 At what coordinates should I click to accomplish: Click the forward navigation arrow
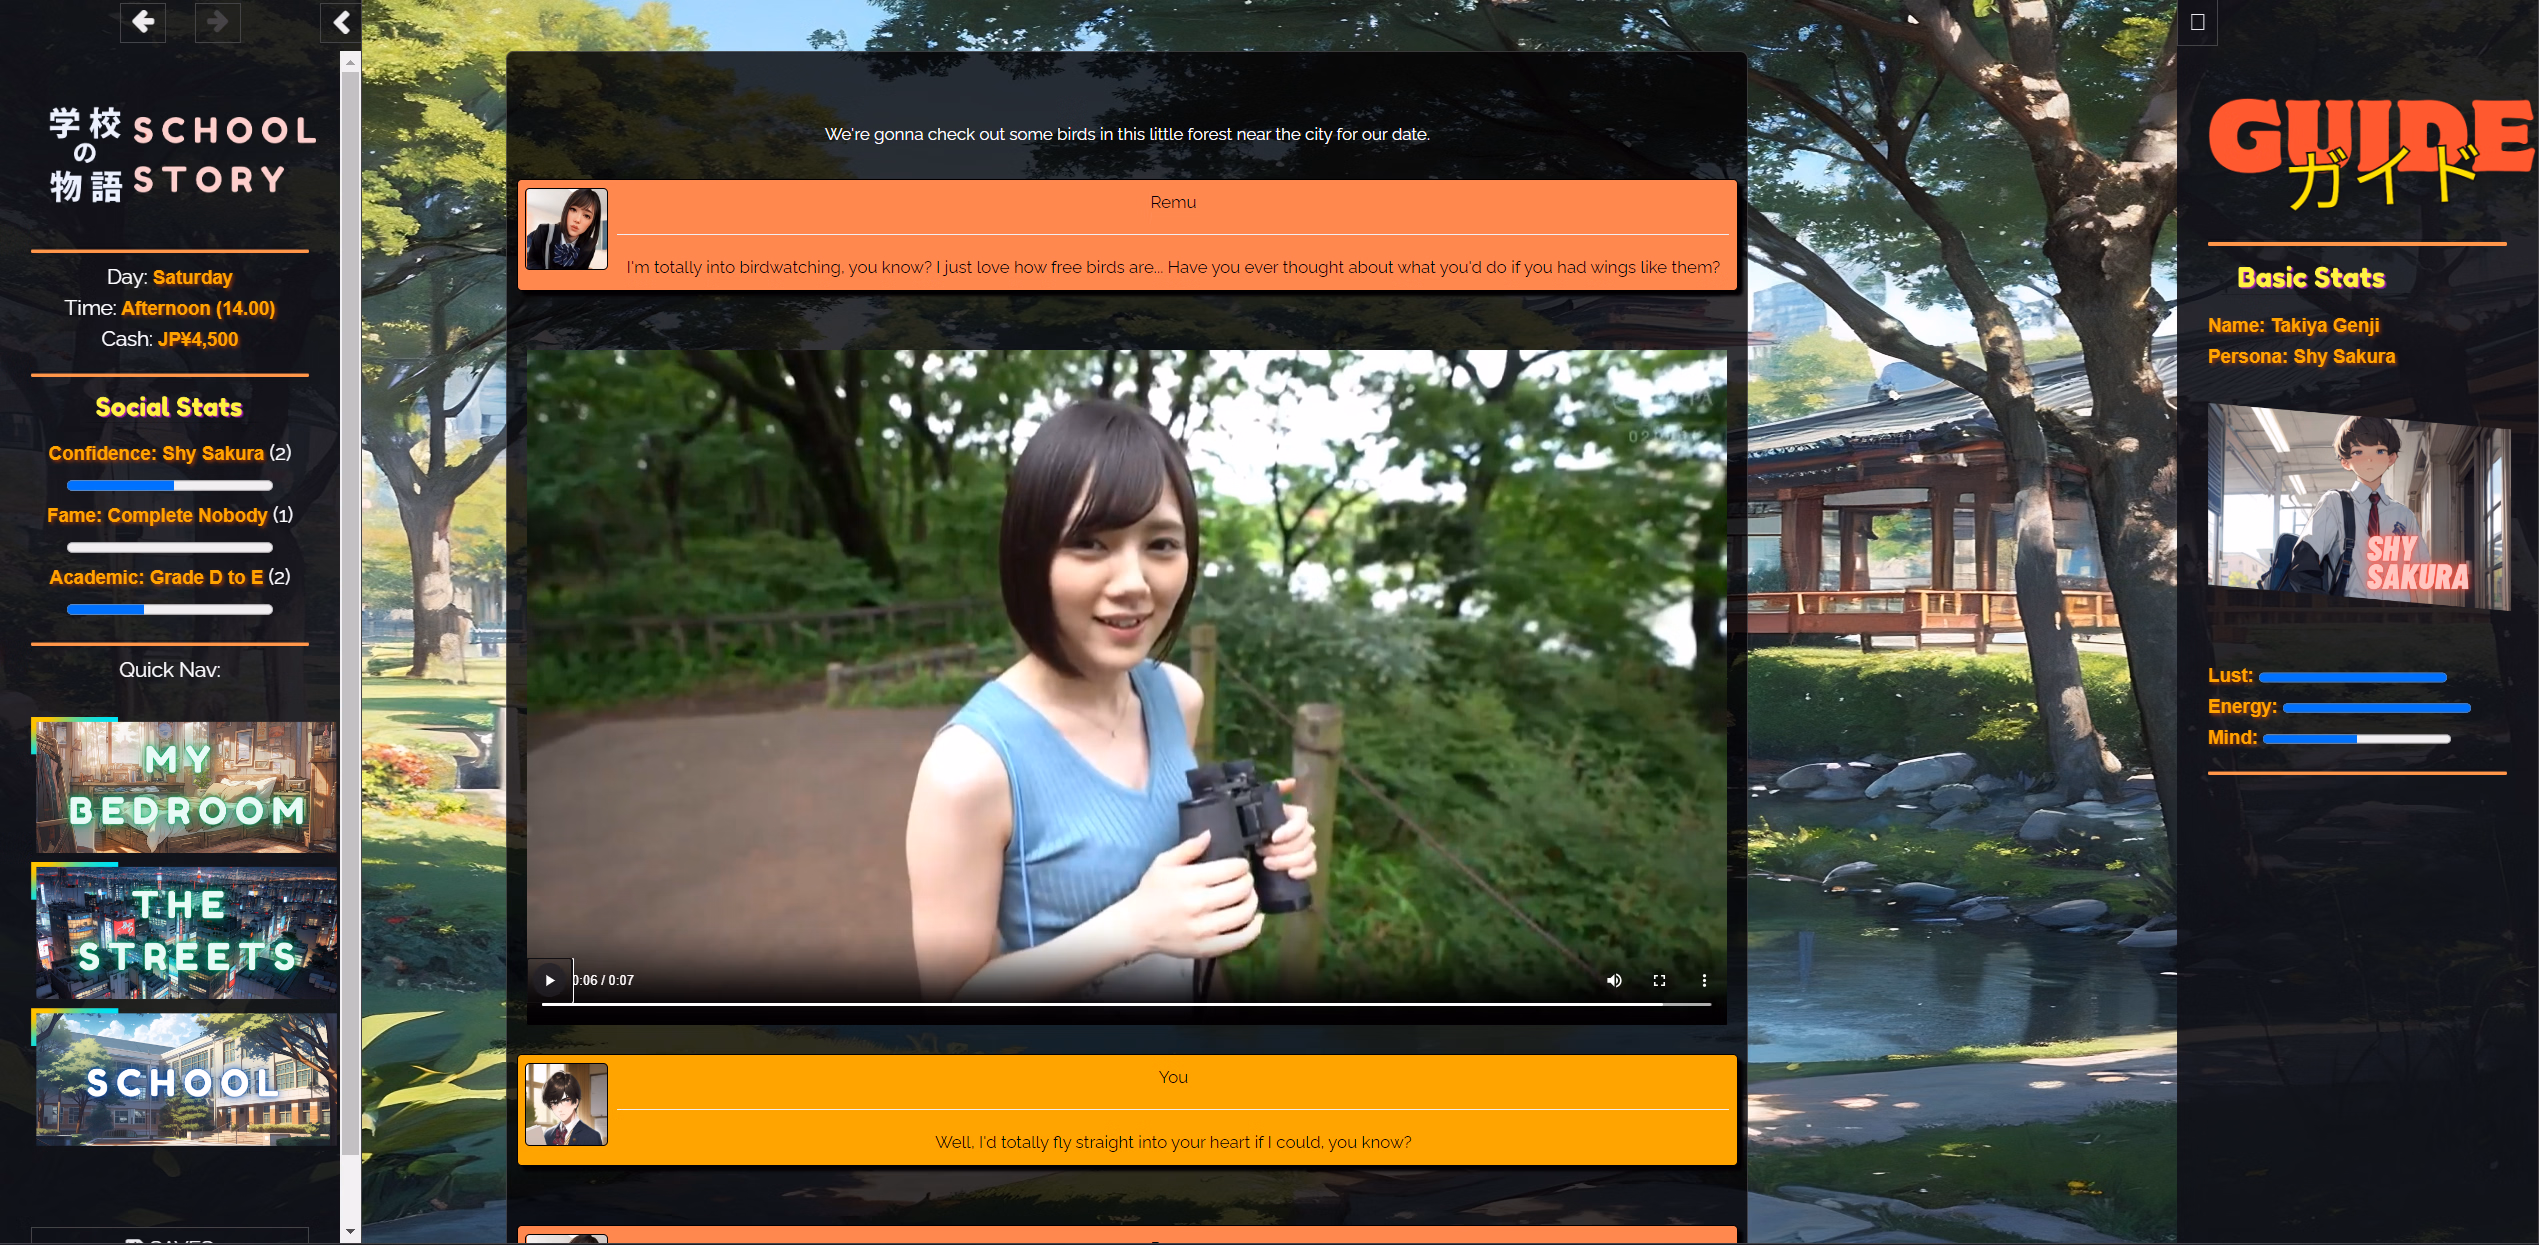point(217,22)
